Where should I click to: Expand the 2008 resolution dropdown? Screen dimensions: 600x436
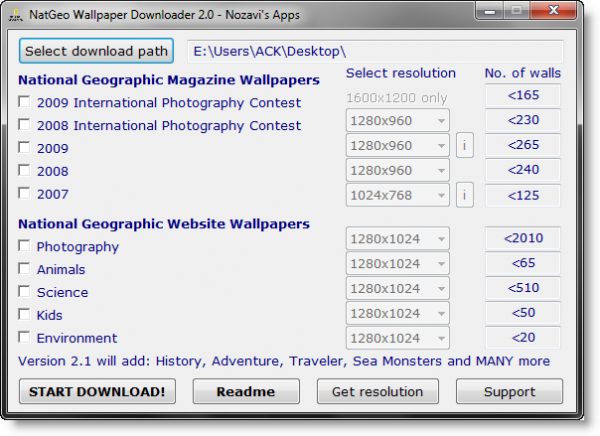pos(398,170)
